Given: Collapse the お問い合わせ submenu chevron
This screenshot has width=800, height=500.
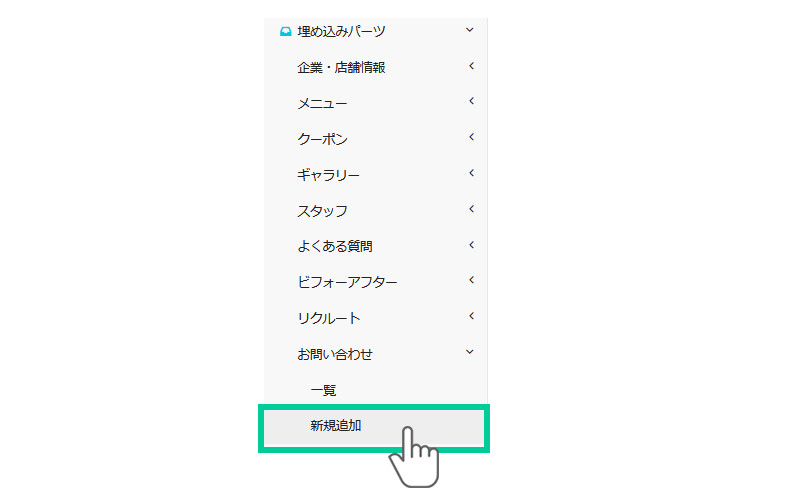Looking at the screenshot, I should pyautogui.click(x=470, y=353).
